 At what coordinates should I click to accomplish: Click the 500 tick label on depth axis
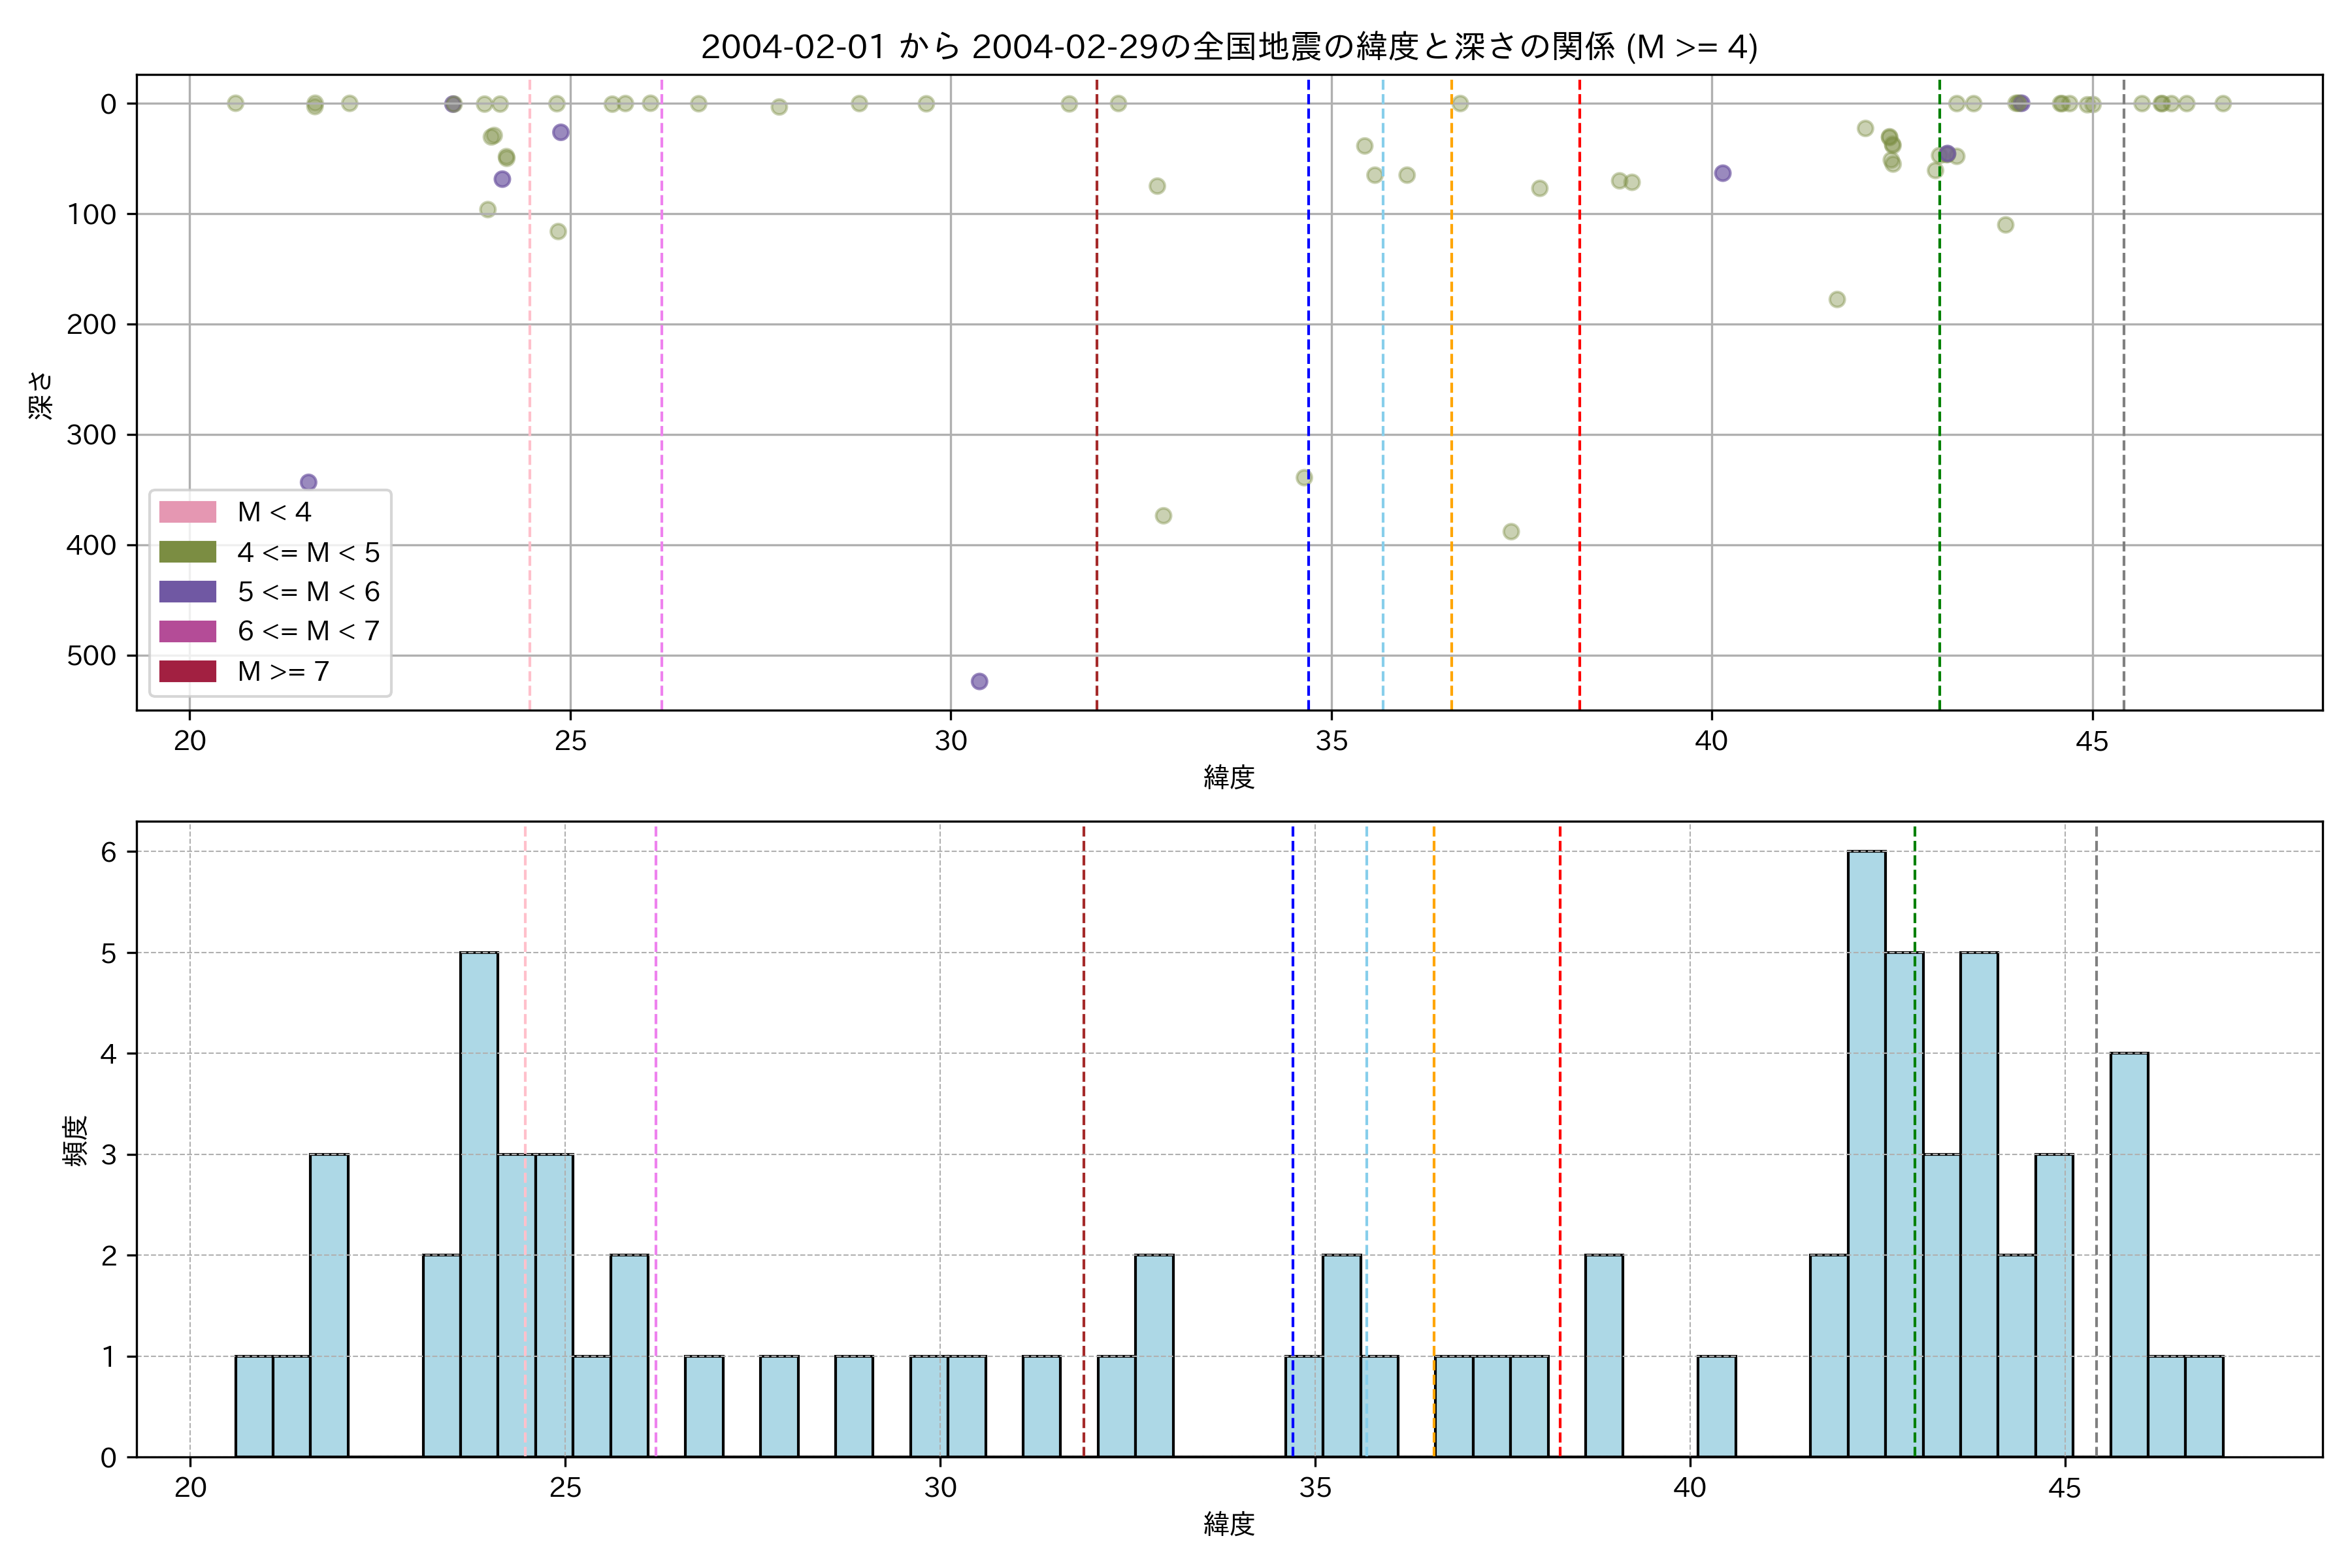click(91, 656)
